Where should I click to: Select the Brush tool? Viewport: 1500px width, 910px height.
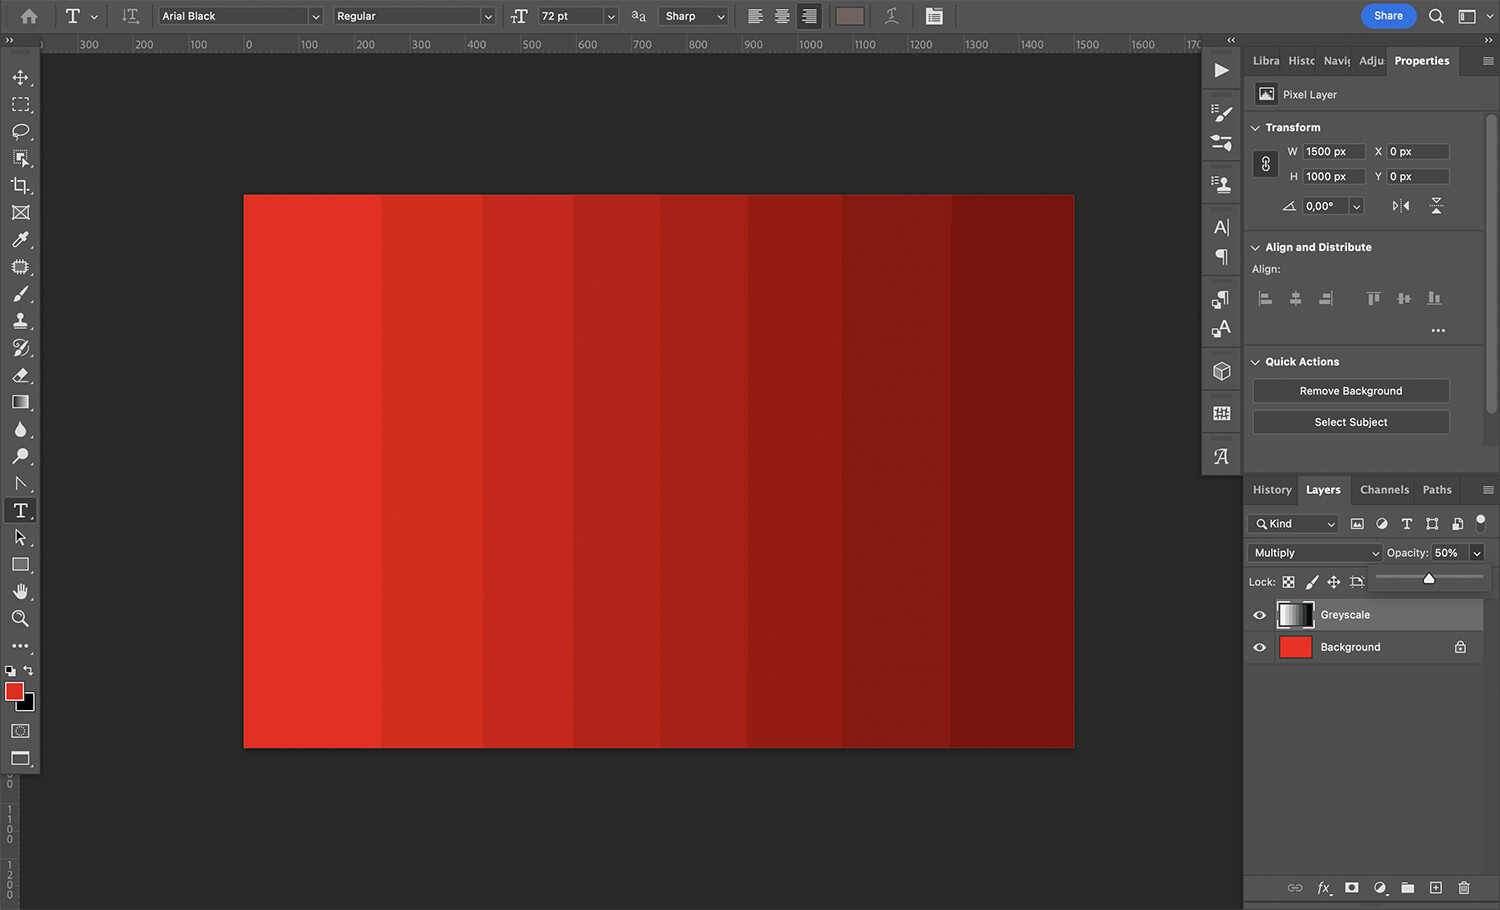20,293
